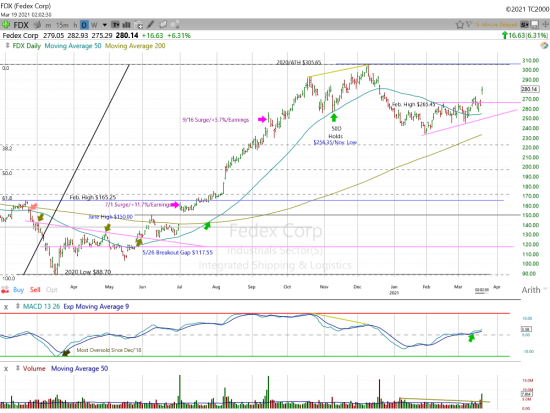The image size is (550, 413).
Task: Click the Volume Moving Average 50 label
Action: 80,368
